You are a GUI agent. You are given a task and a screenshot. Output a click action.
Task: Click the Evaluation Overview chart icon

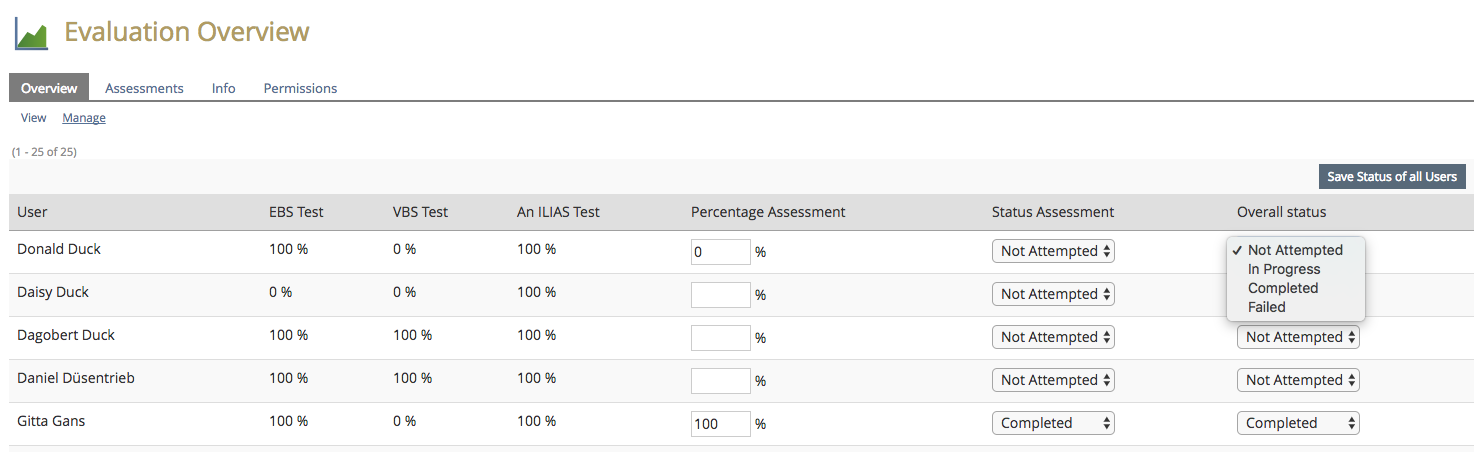31,33
